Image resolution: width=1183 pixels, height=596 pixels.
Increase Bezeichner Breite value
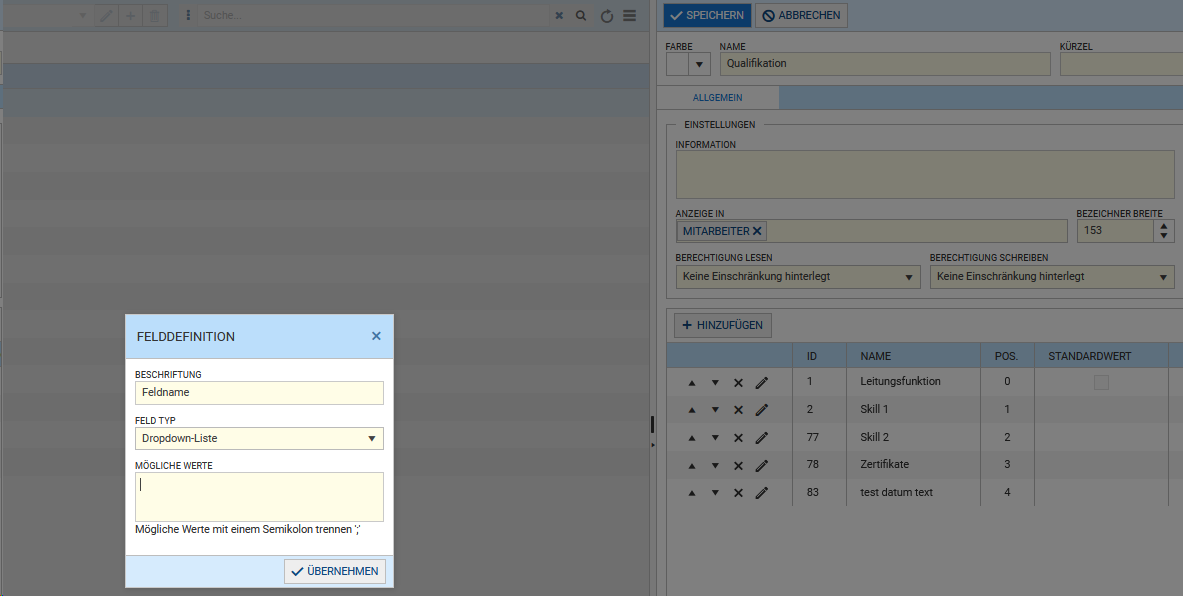tap(1164, 226)
